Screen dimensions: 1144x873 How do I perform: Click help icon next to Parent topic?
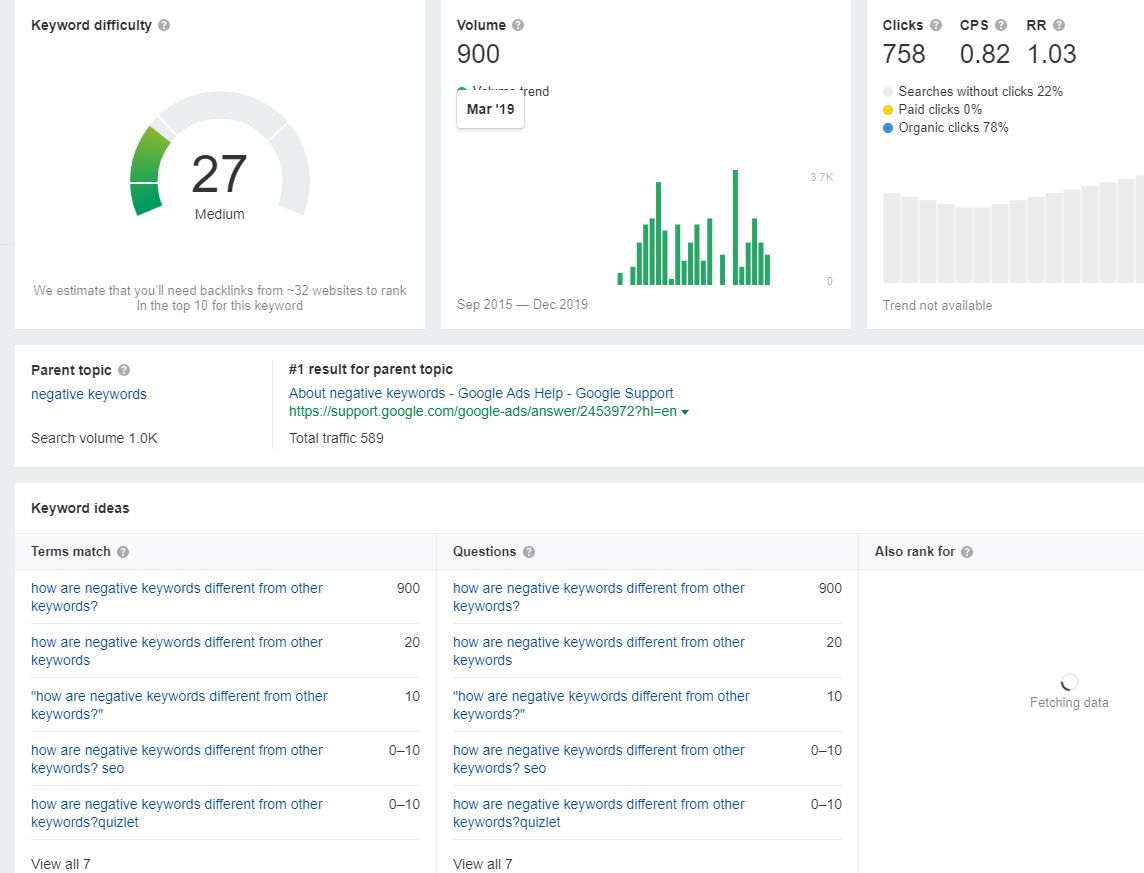click(124, 370)
